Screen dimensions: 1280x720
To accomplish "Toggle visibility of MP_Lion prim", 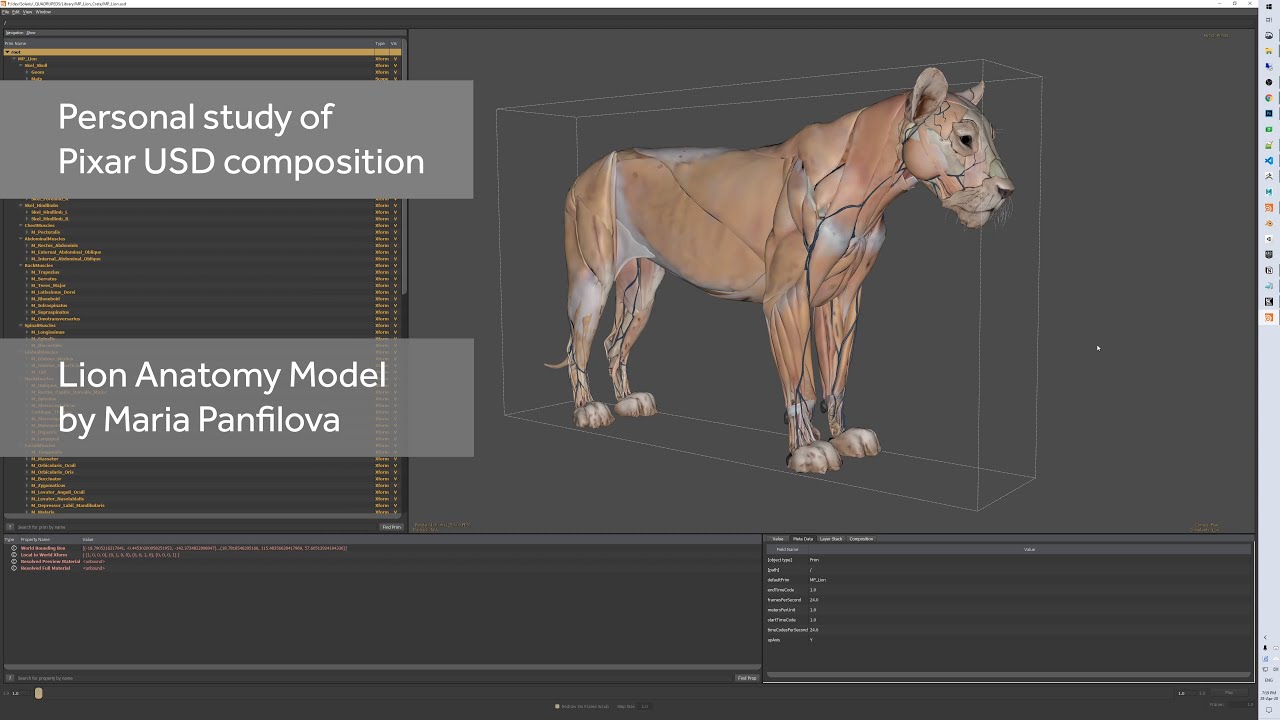I will 395,58.
